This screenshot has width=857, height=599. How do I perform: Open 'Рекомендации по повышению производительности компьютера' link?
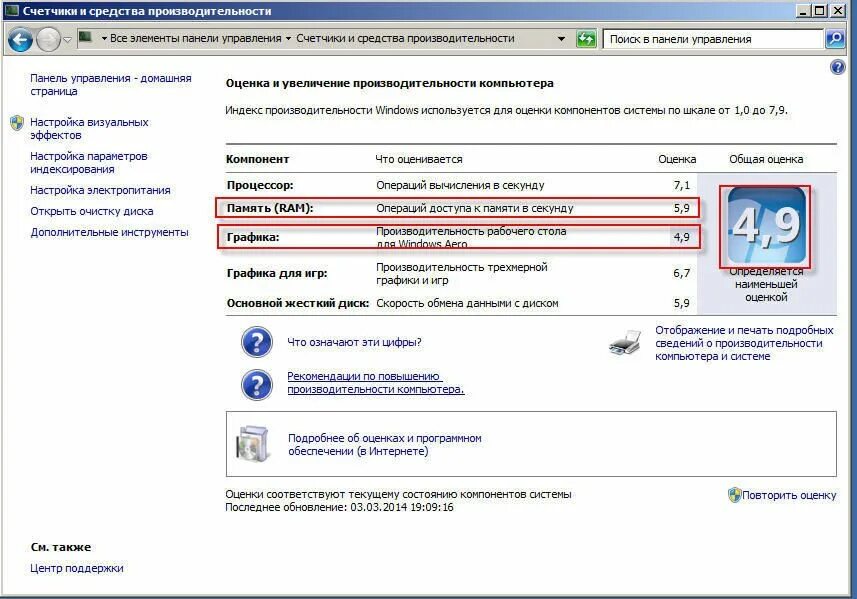click(x=375, y=383)
